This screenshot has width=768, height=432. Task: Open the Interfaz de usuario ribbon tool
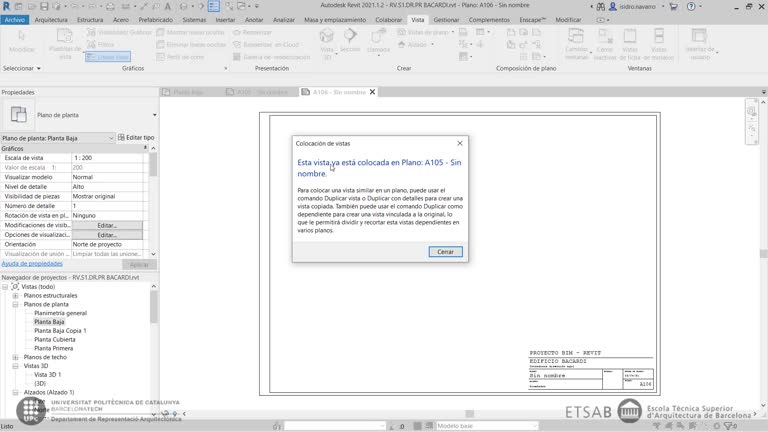pyautogui.click(x=700, y=44)
